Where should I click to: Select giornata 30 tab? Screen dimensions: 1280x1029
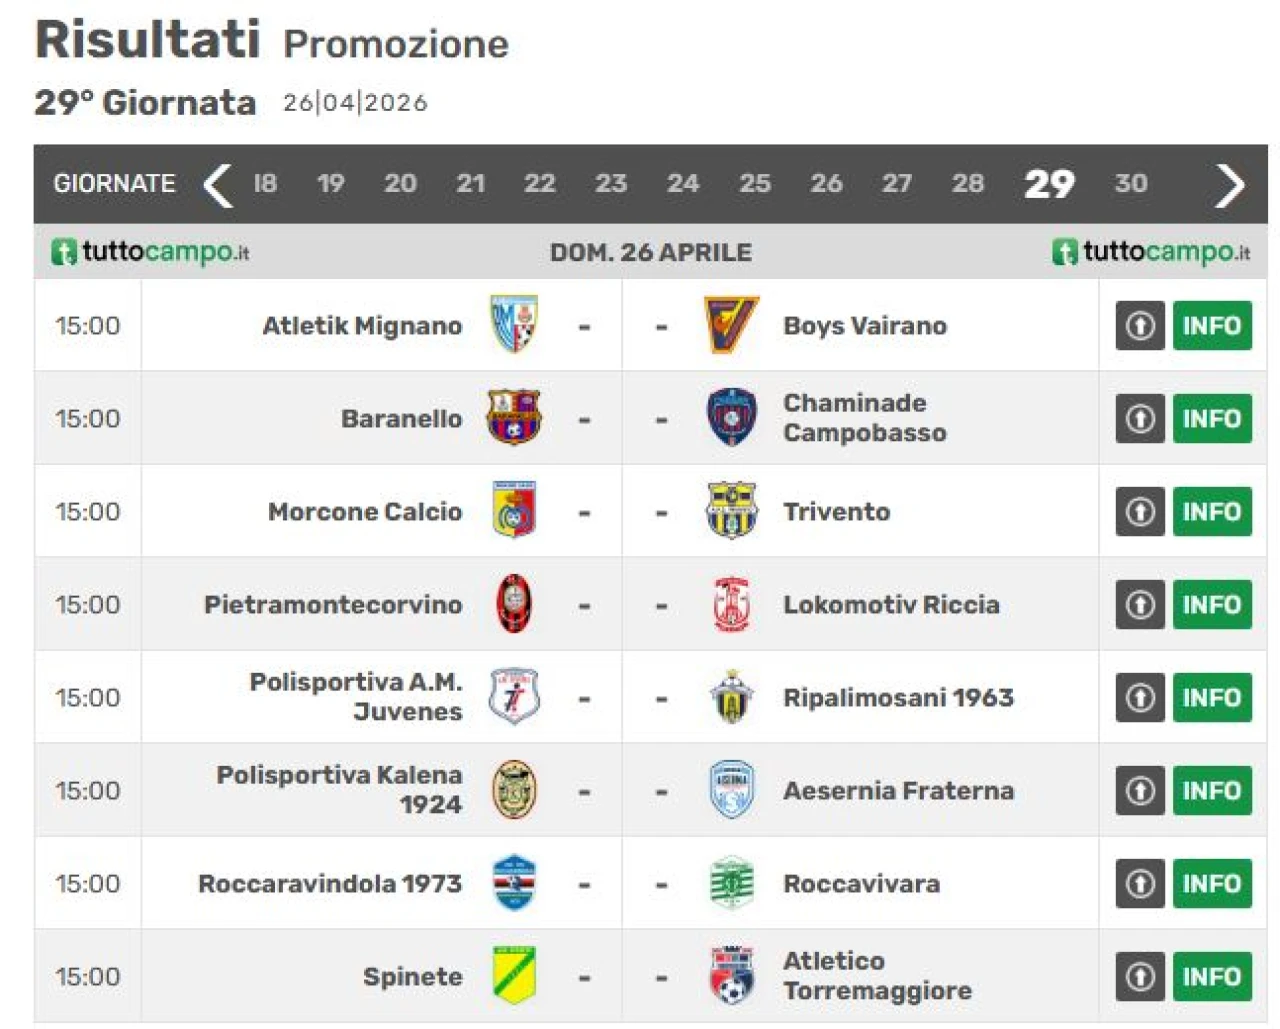point(1131,184)
